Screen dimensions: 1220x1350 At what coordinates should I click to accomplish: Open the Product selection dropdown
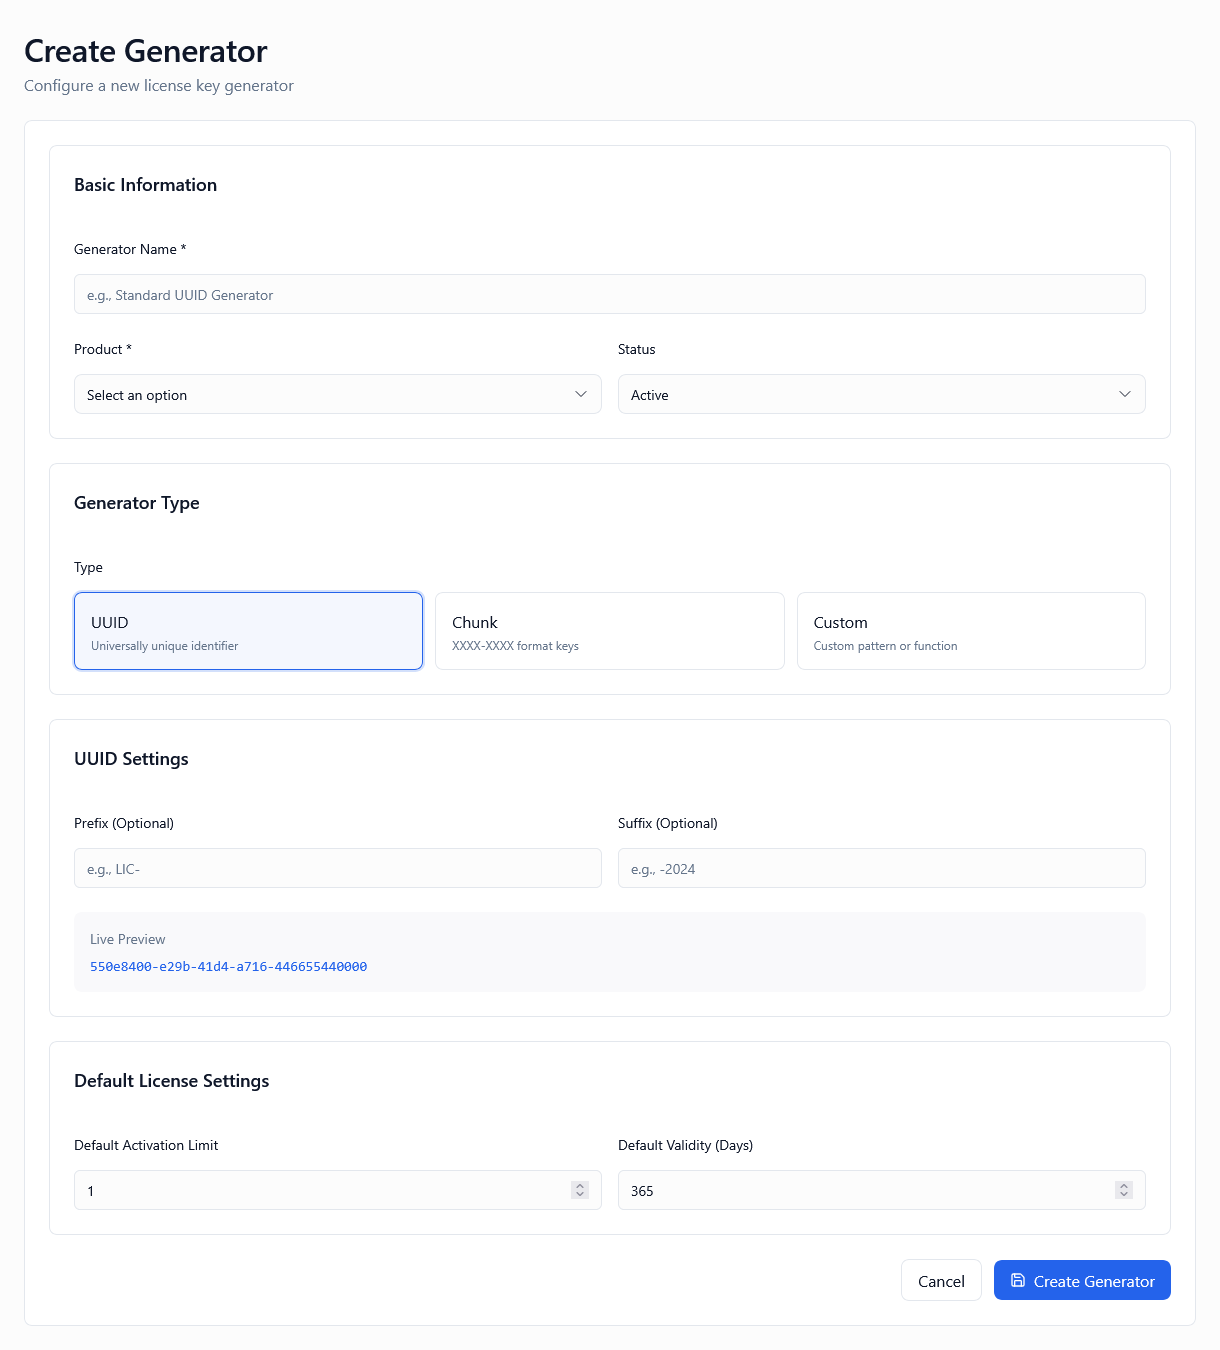337,394
